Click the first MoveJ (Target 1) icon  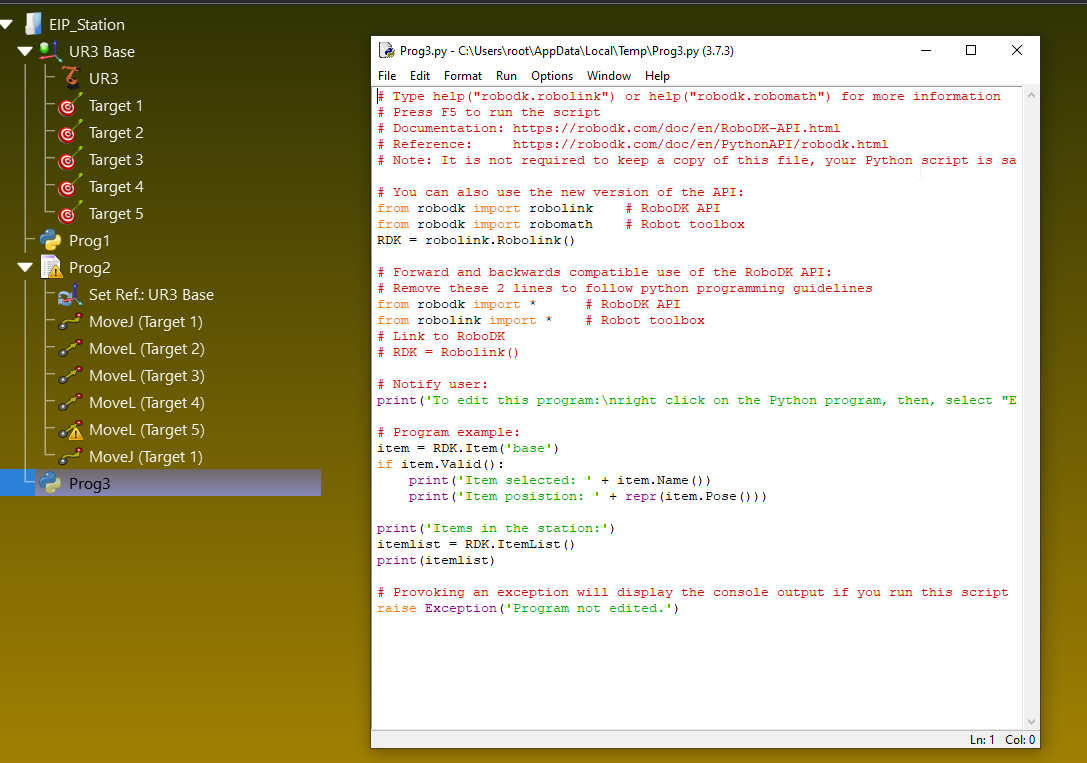(70, 322)
